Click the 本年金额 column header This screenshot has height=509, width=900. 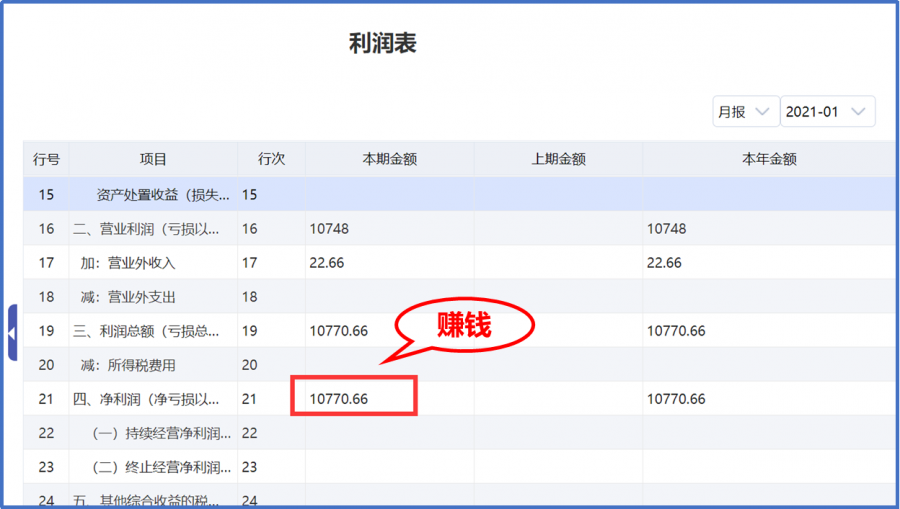tap(769, 159)
